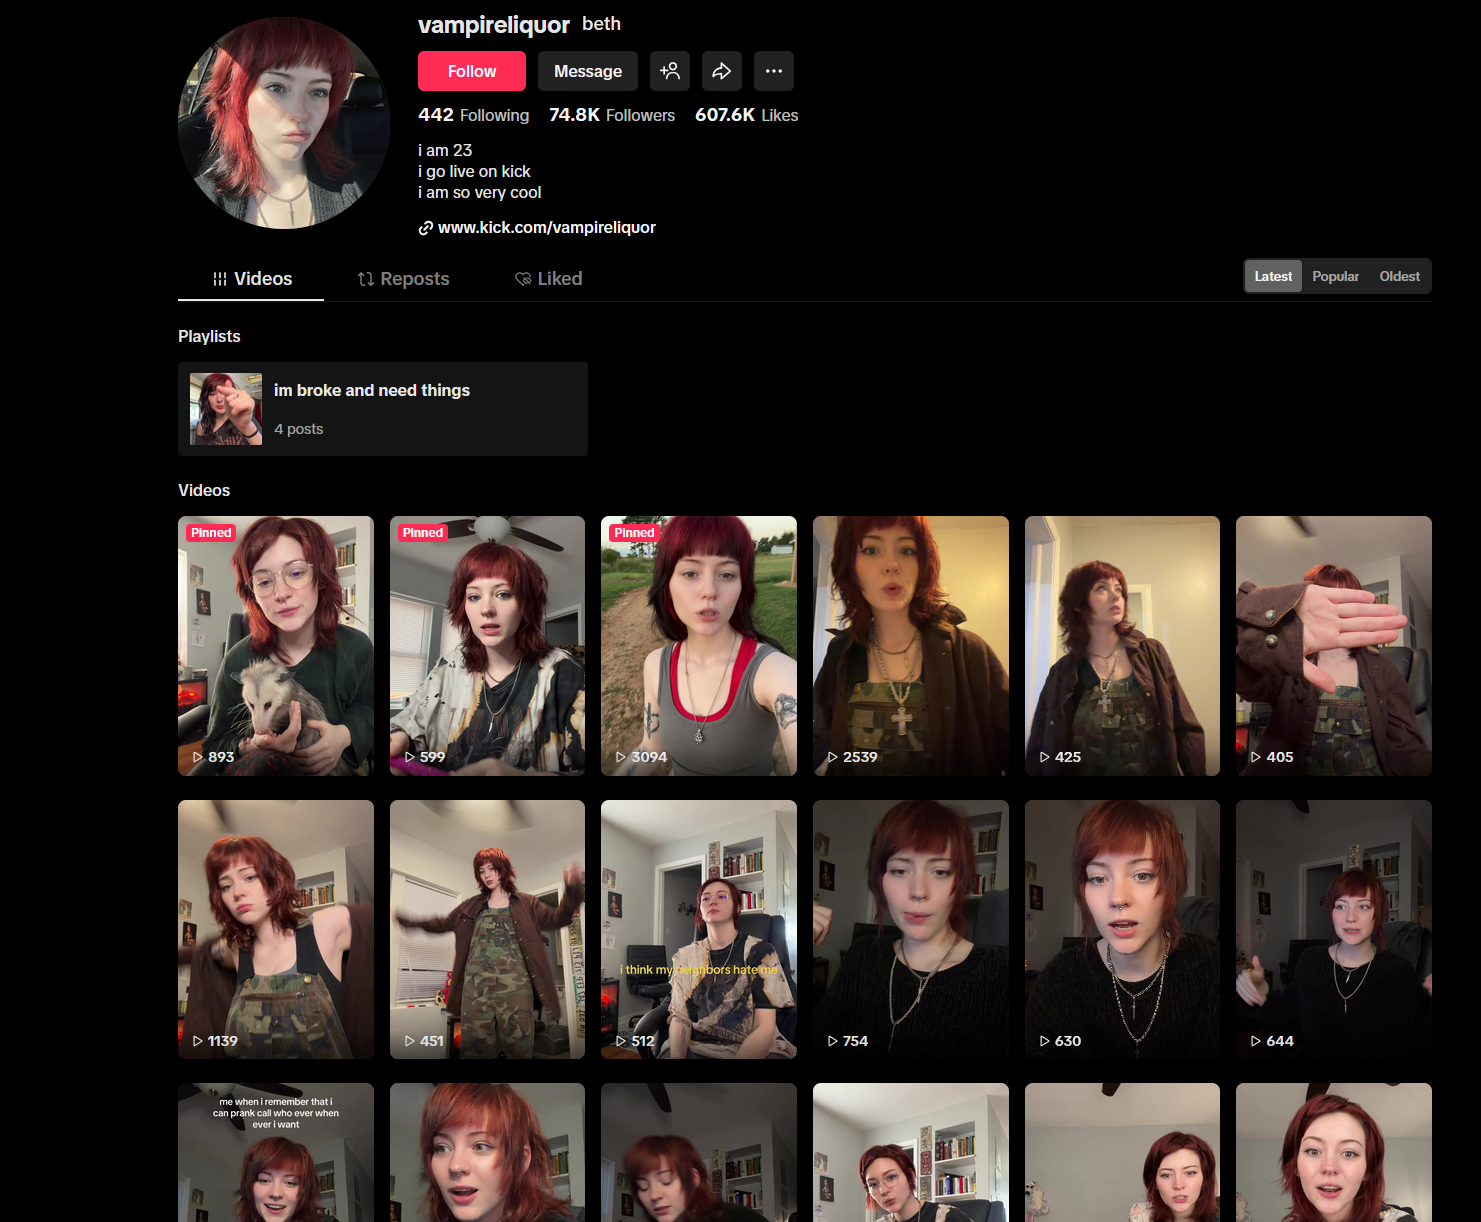
Task: Click the share arrow icon
Action: (722, 71)
